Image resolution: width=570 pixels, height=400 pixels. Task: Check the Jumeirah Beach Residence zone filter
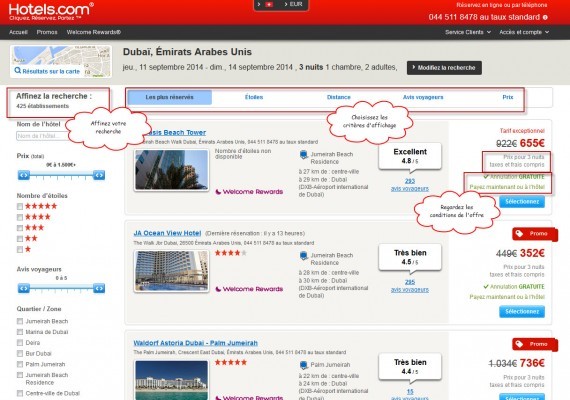coord(20,375)
